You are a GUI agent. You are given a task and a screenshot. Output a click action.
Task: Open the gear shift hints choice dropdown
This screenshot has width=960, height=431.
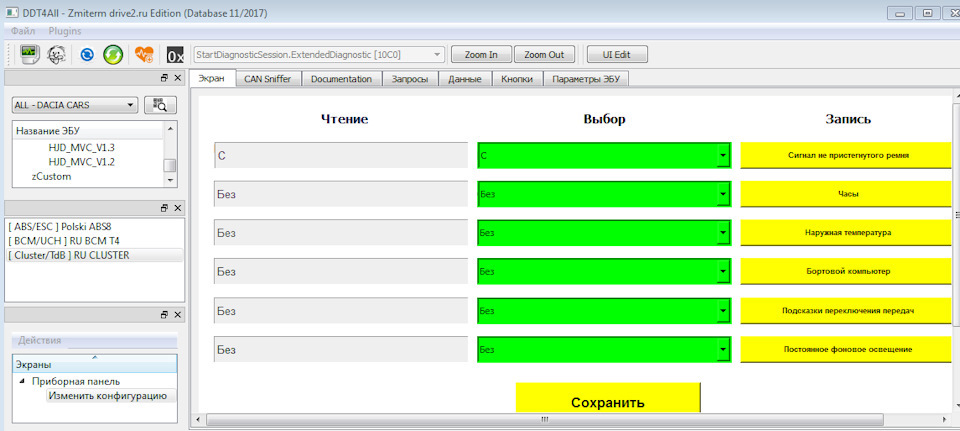pos(724,311)
